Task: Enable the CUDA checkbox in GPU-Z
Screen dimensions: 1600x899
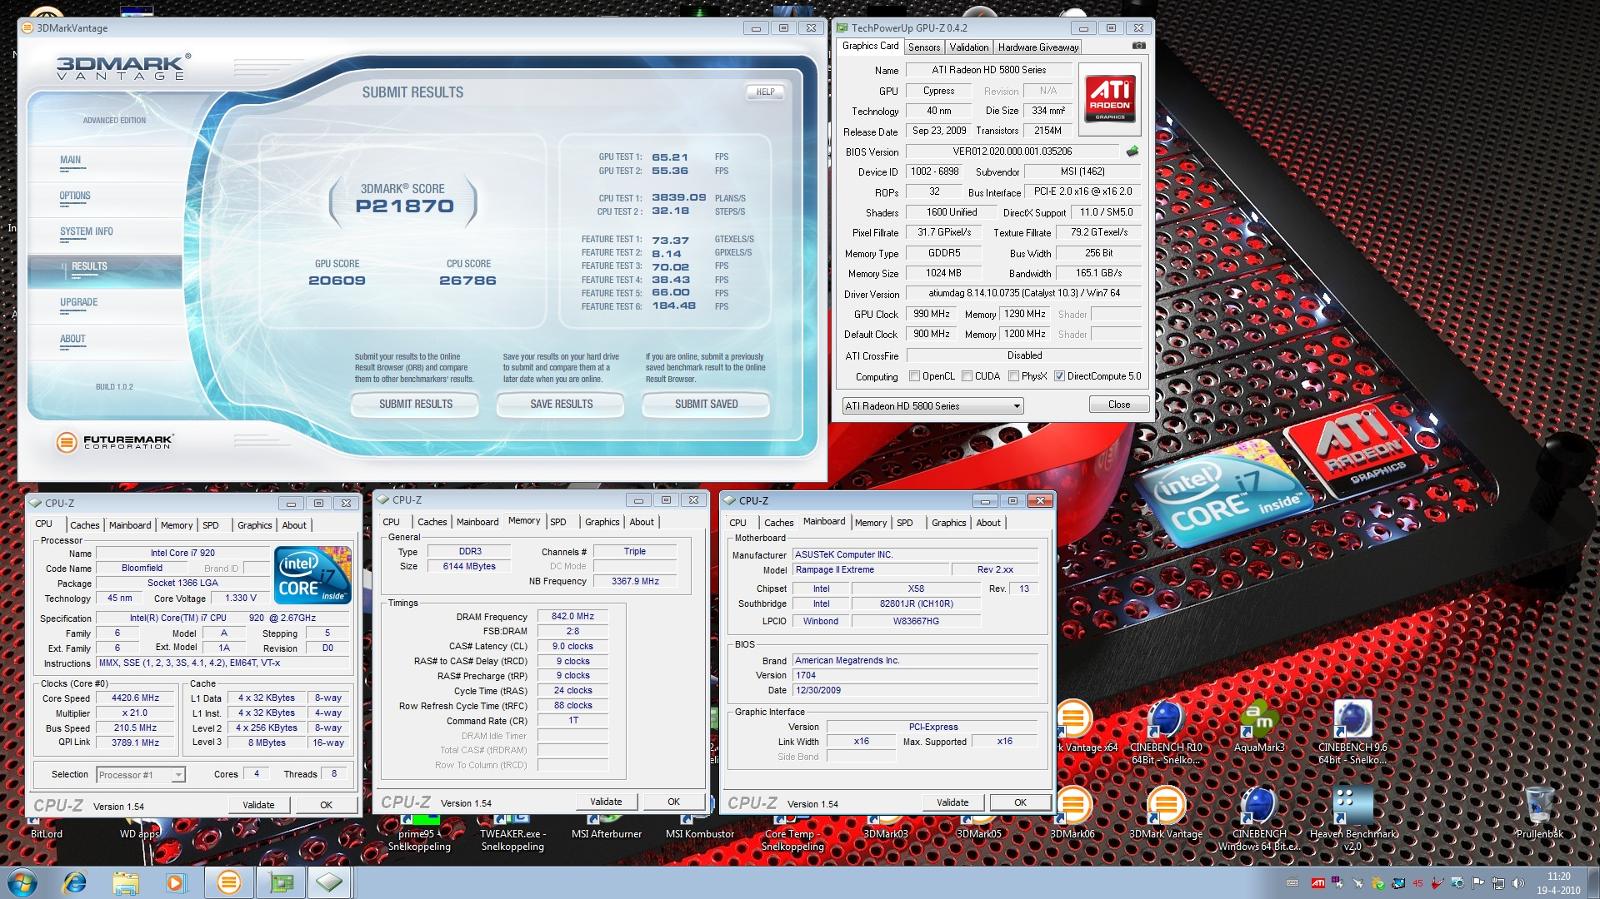Action: pos(967,376)
